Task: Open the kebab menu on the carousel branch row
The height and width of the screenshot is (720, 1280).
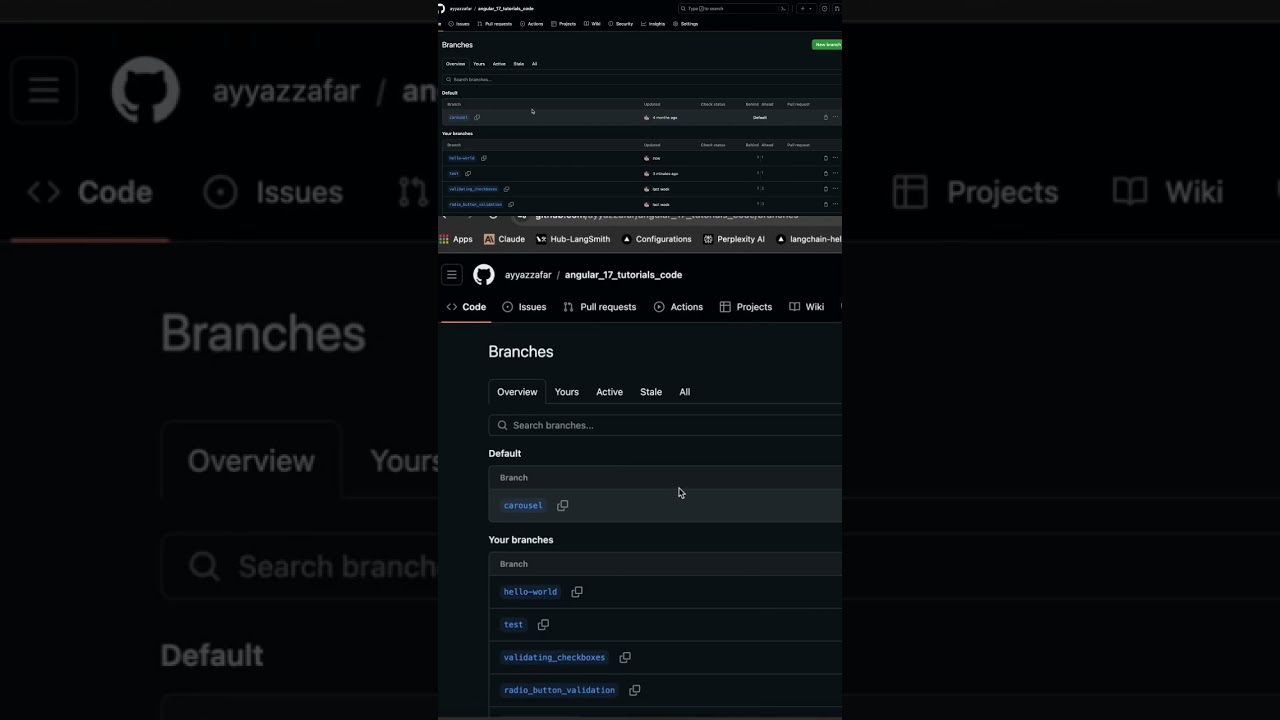Action: pos(835,117)
